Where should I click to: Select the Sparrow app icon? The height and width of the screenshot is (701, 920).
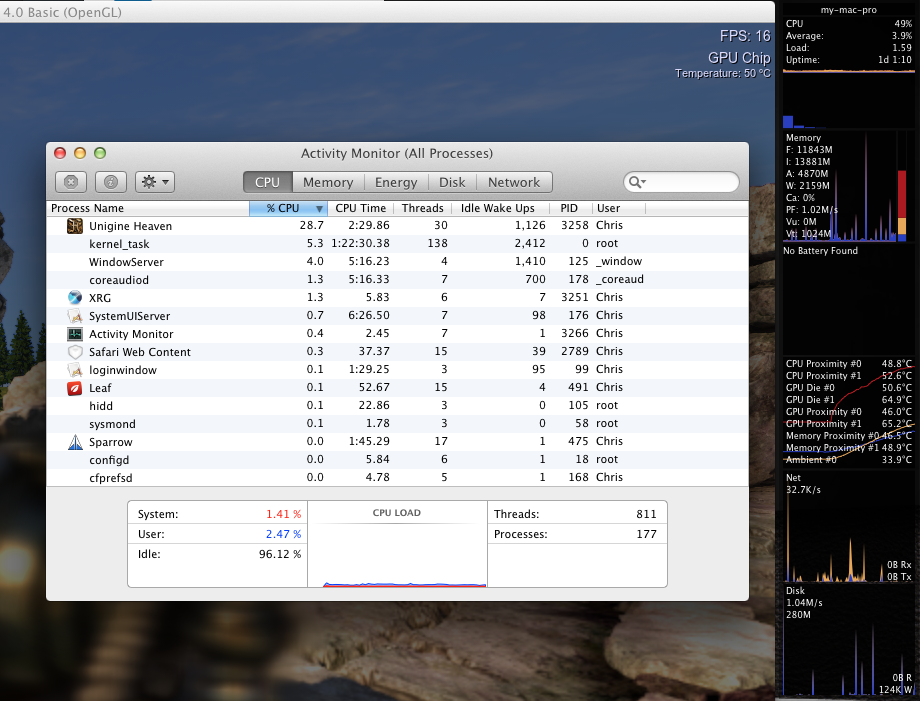pos(75,442)
